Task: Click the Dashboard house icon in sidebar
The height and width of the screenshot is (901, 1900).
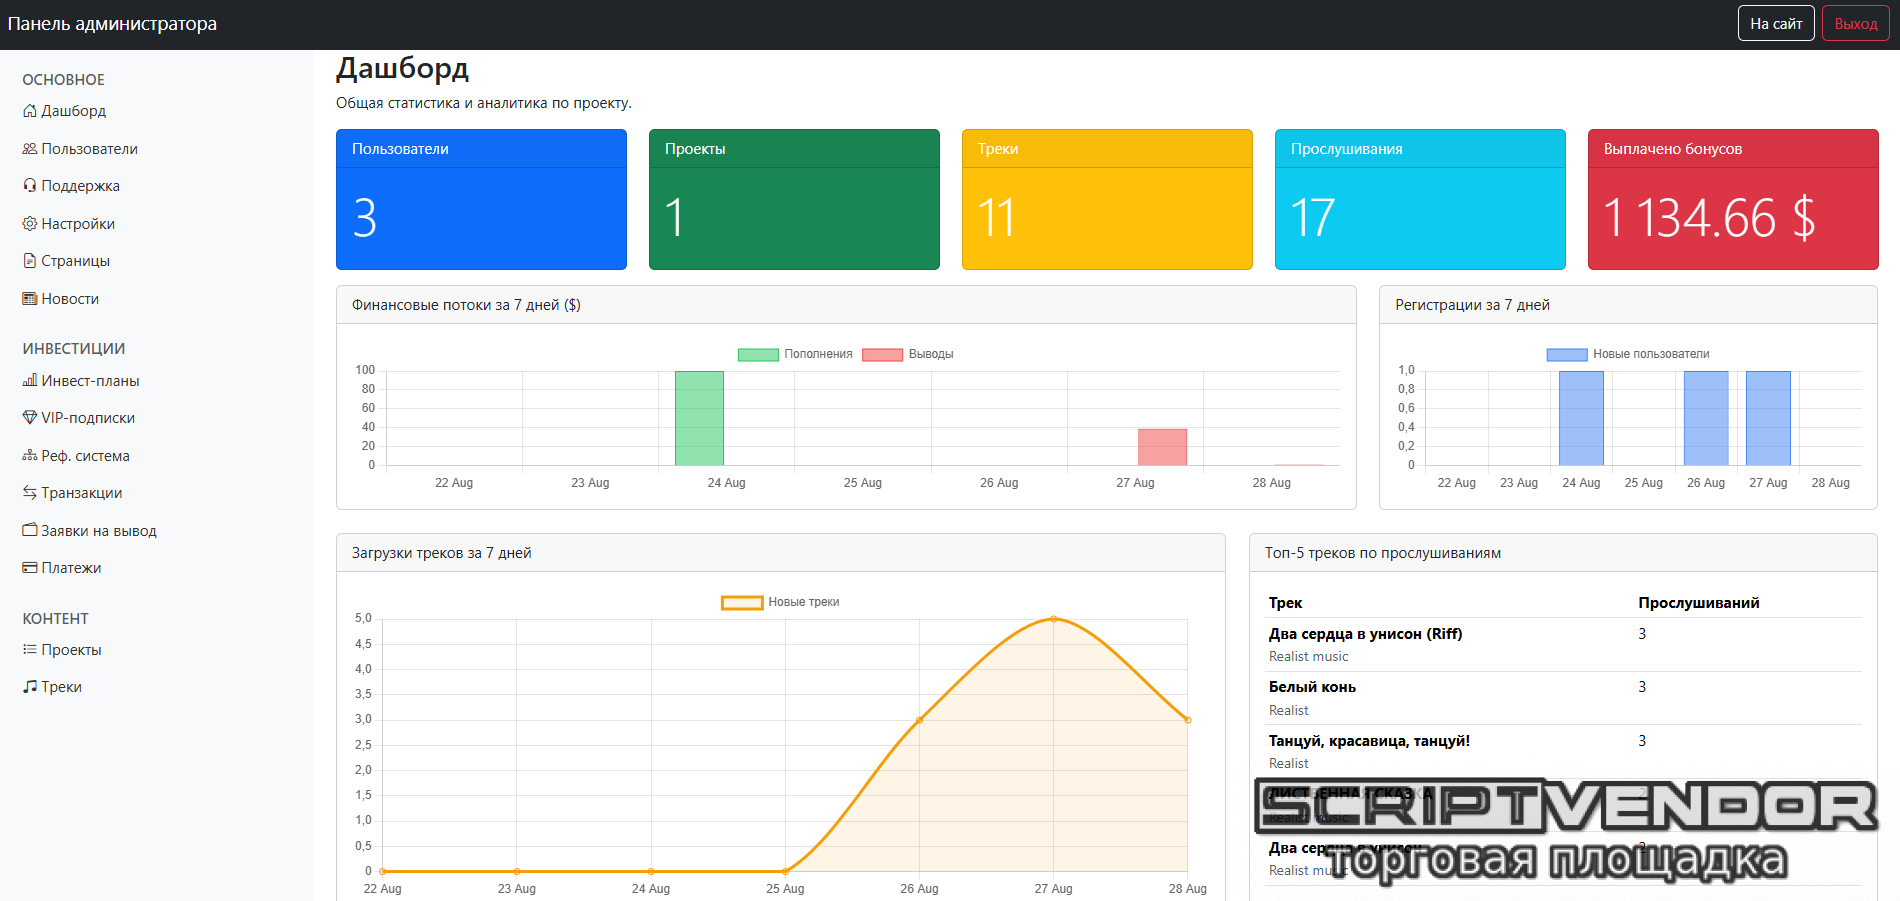Action: tap(30, 111)
